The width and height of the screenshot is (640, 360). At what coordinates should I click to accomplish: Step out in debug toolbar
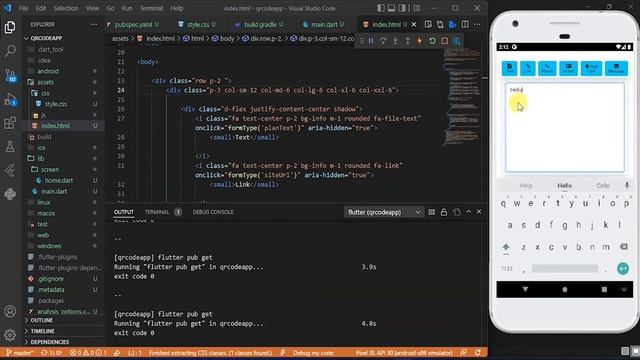coord(407,41)
